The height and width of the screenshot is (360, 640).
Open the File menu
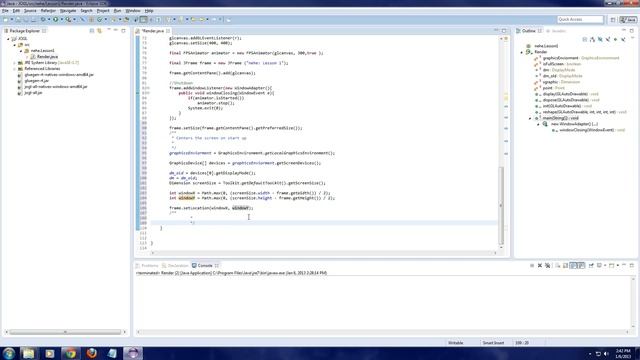tap(5, 11)
